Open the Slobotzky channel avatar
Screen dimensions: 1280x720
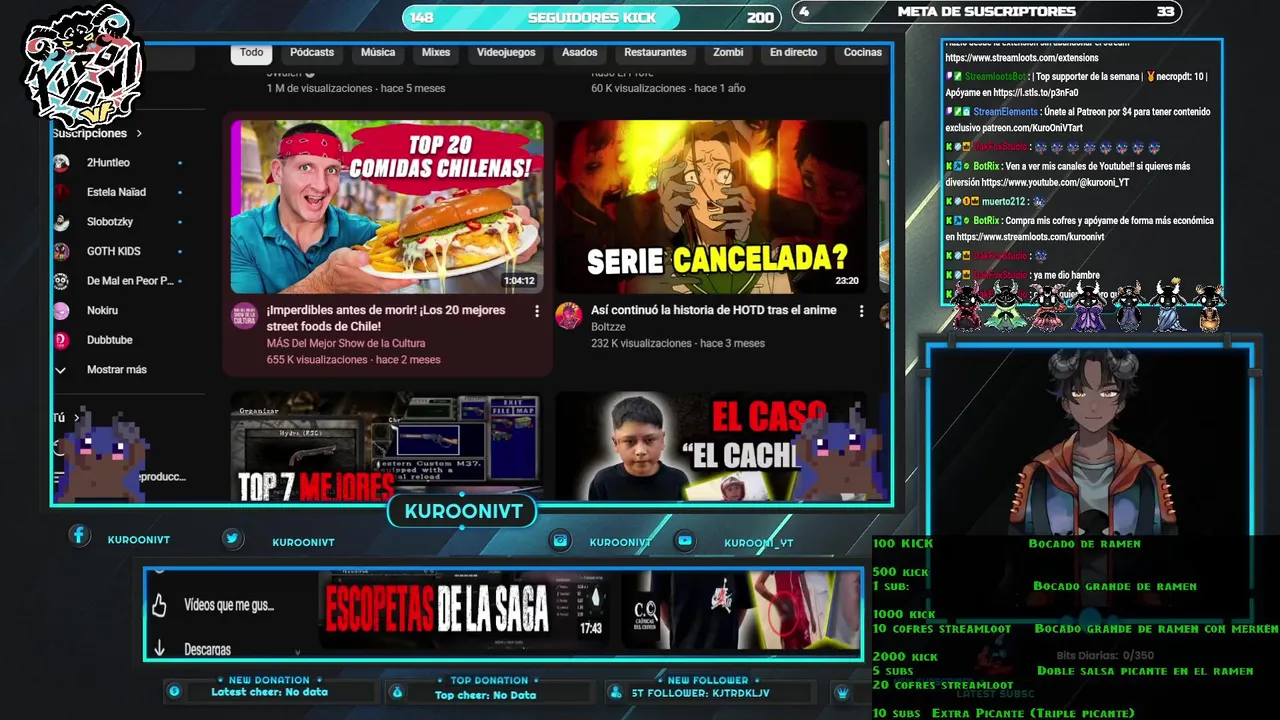pos(61,222)
